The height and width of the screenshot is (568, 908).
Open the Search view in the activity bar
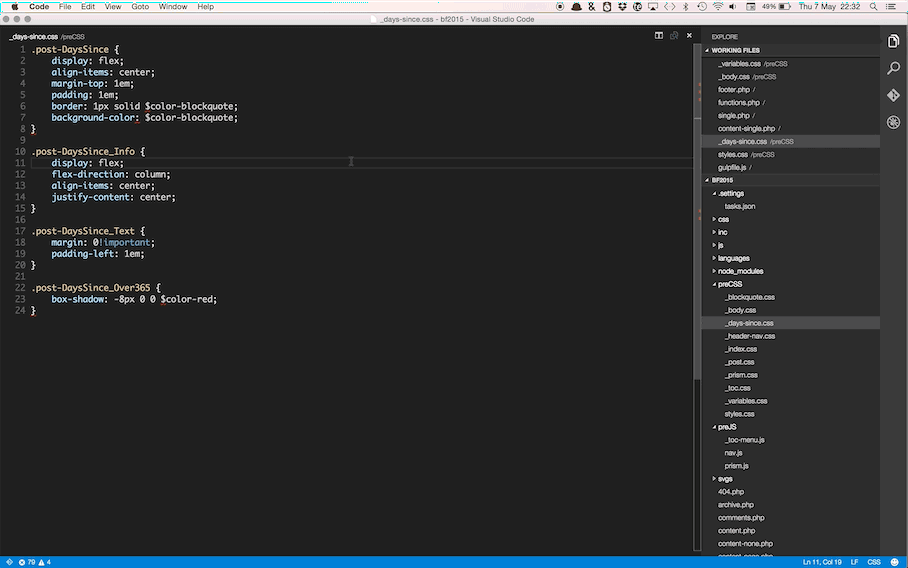tap(893, 68)
